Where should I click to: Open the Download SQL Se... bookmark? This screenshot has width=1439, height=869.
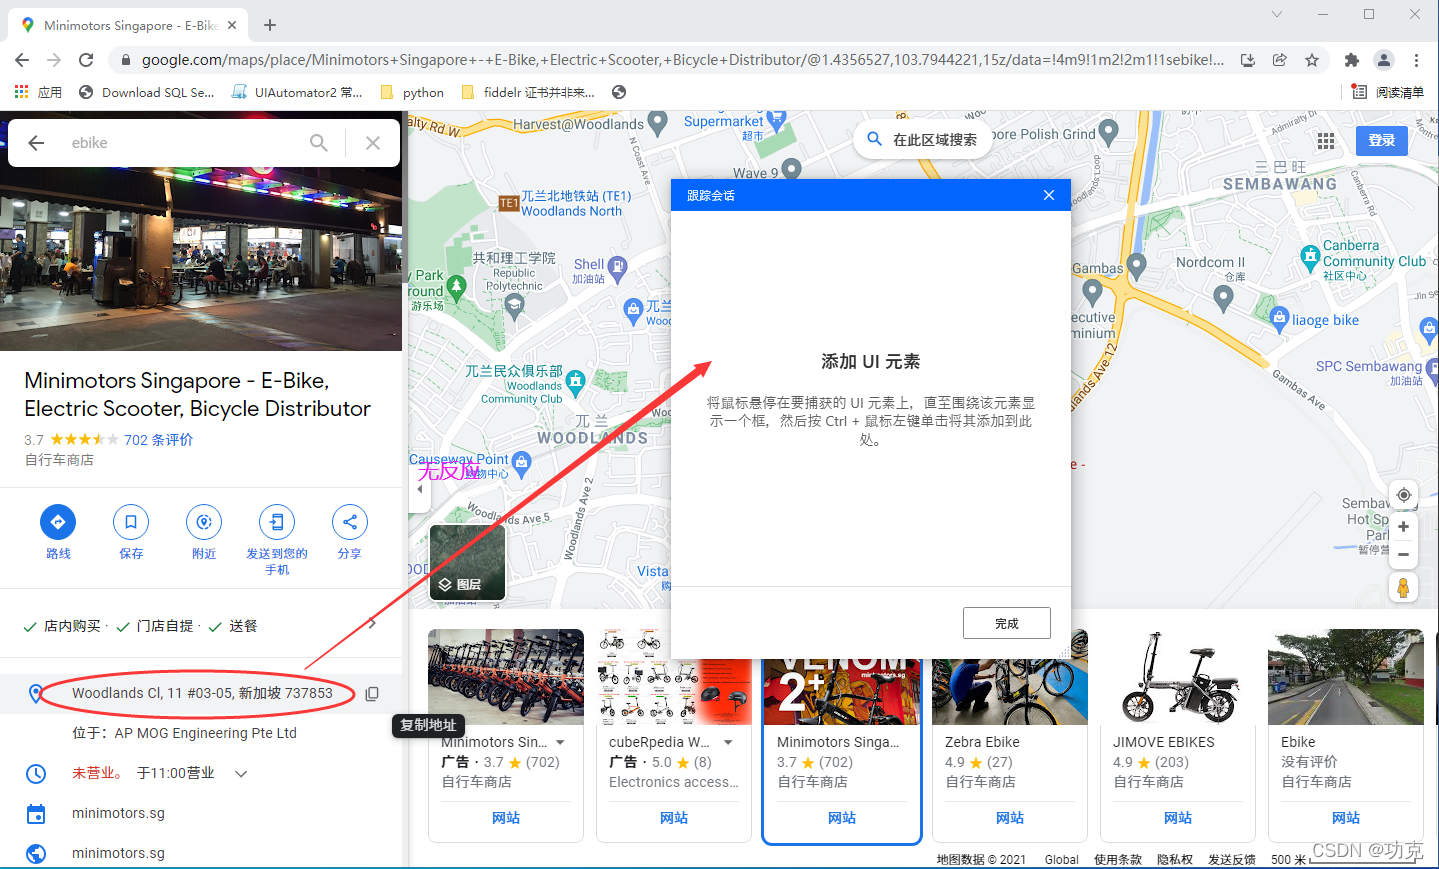[x=146, y=92]
